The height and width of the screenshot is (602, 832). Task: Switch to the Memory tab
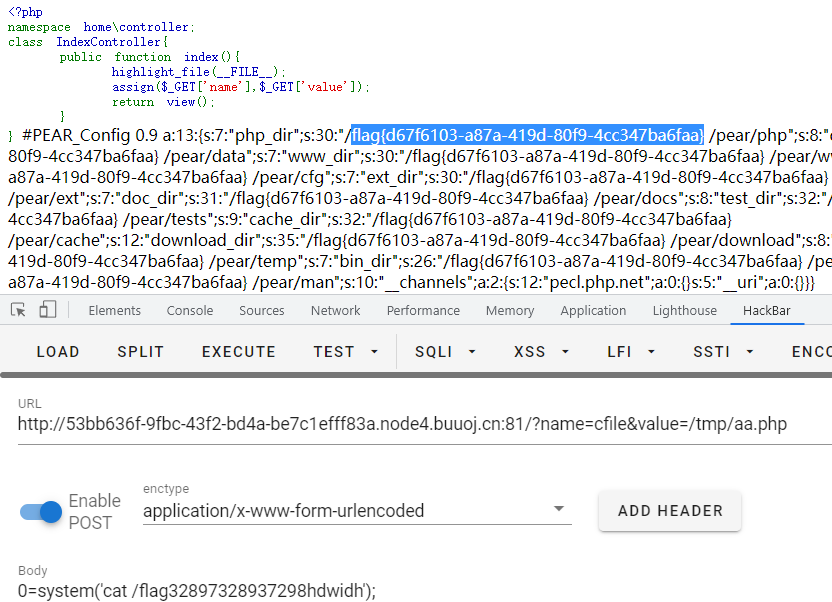pos(510,310)
